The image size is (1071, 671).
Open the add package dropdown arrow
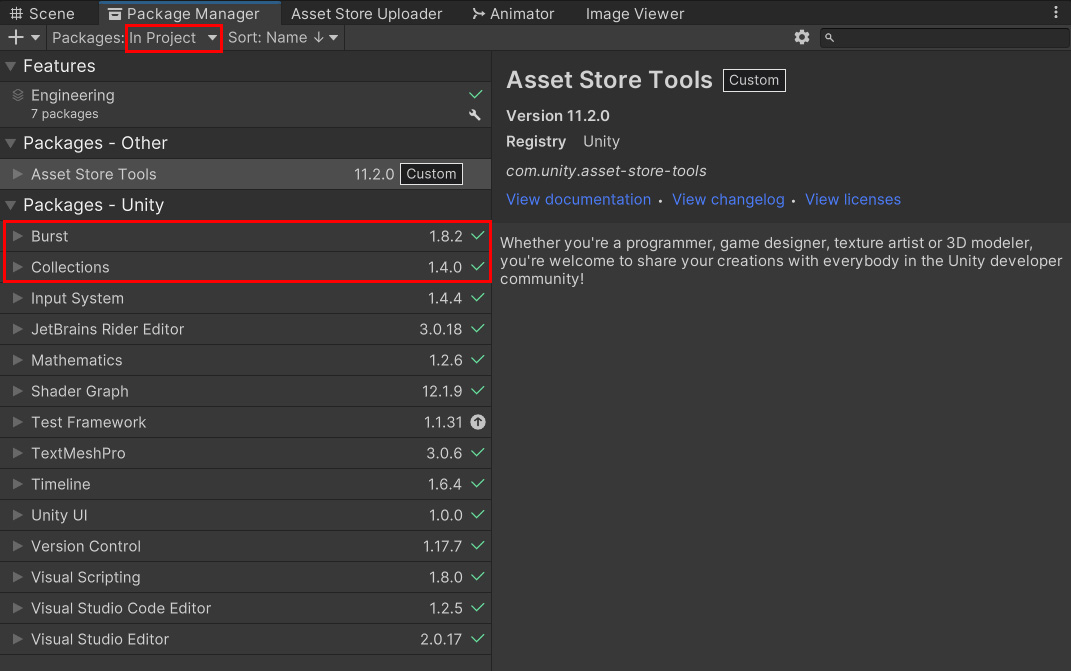pos(35,38)
